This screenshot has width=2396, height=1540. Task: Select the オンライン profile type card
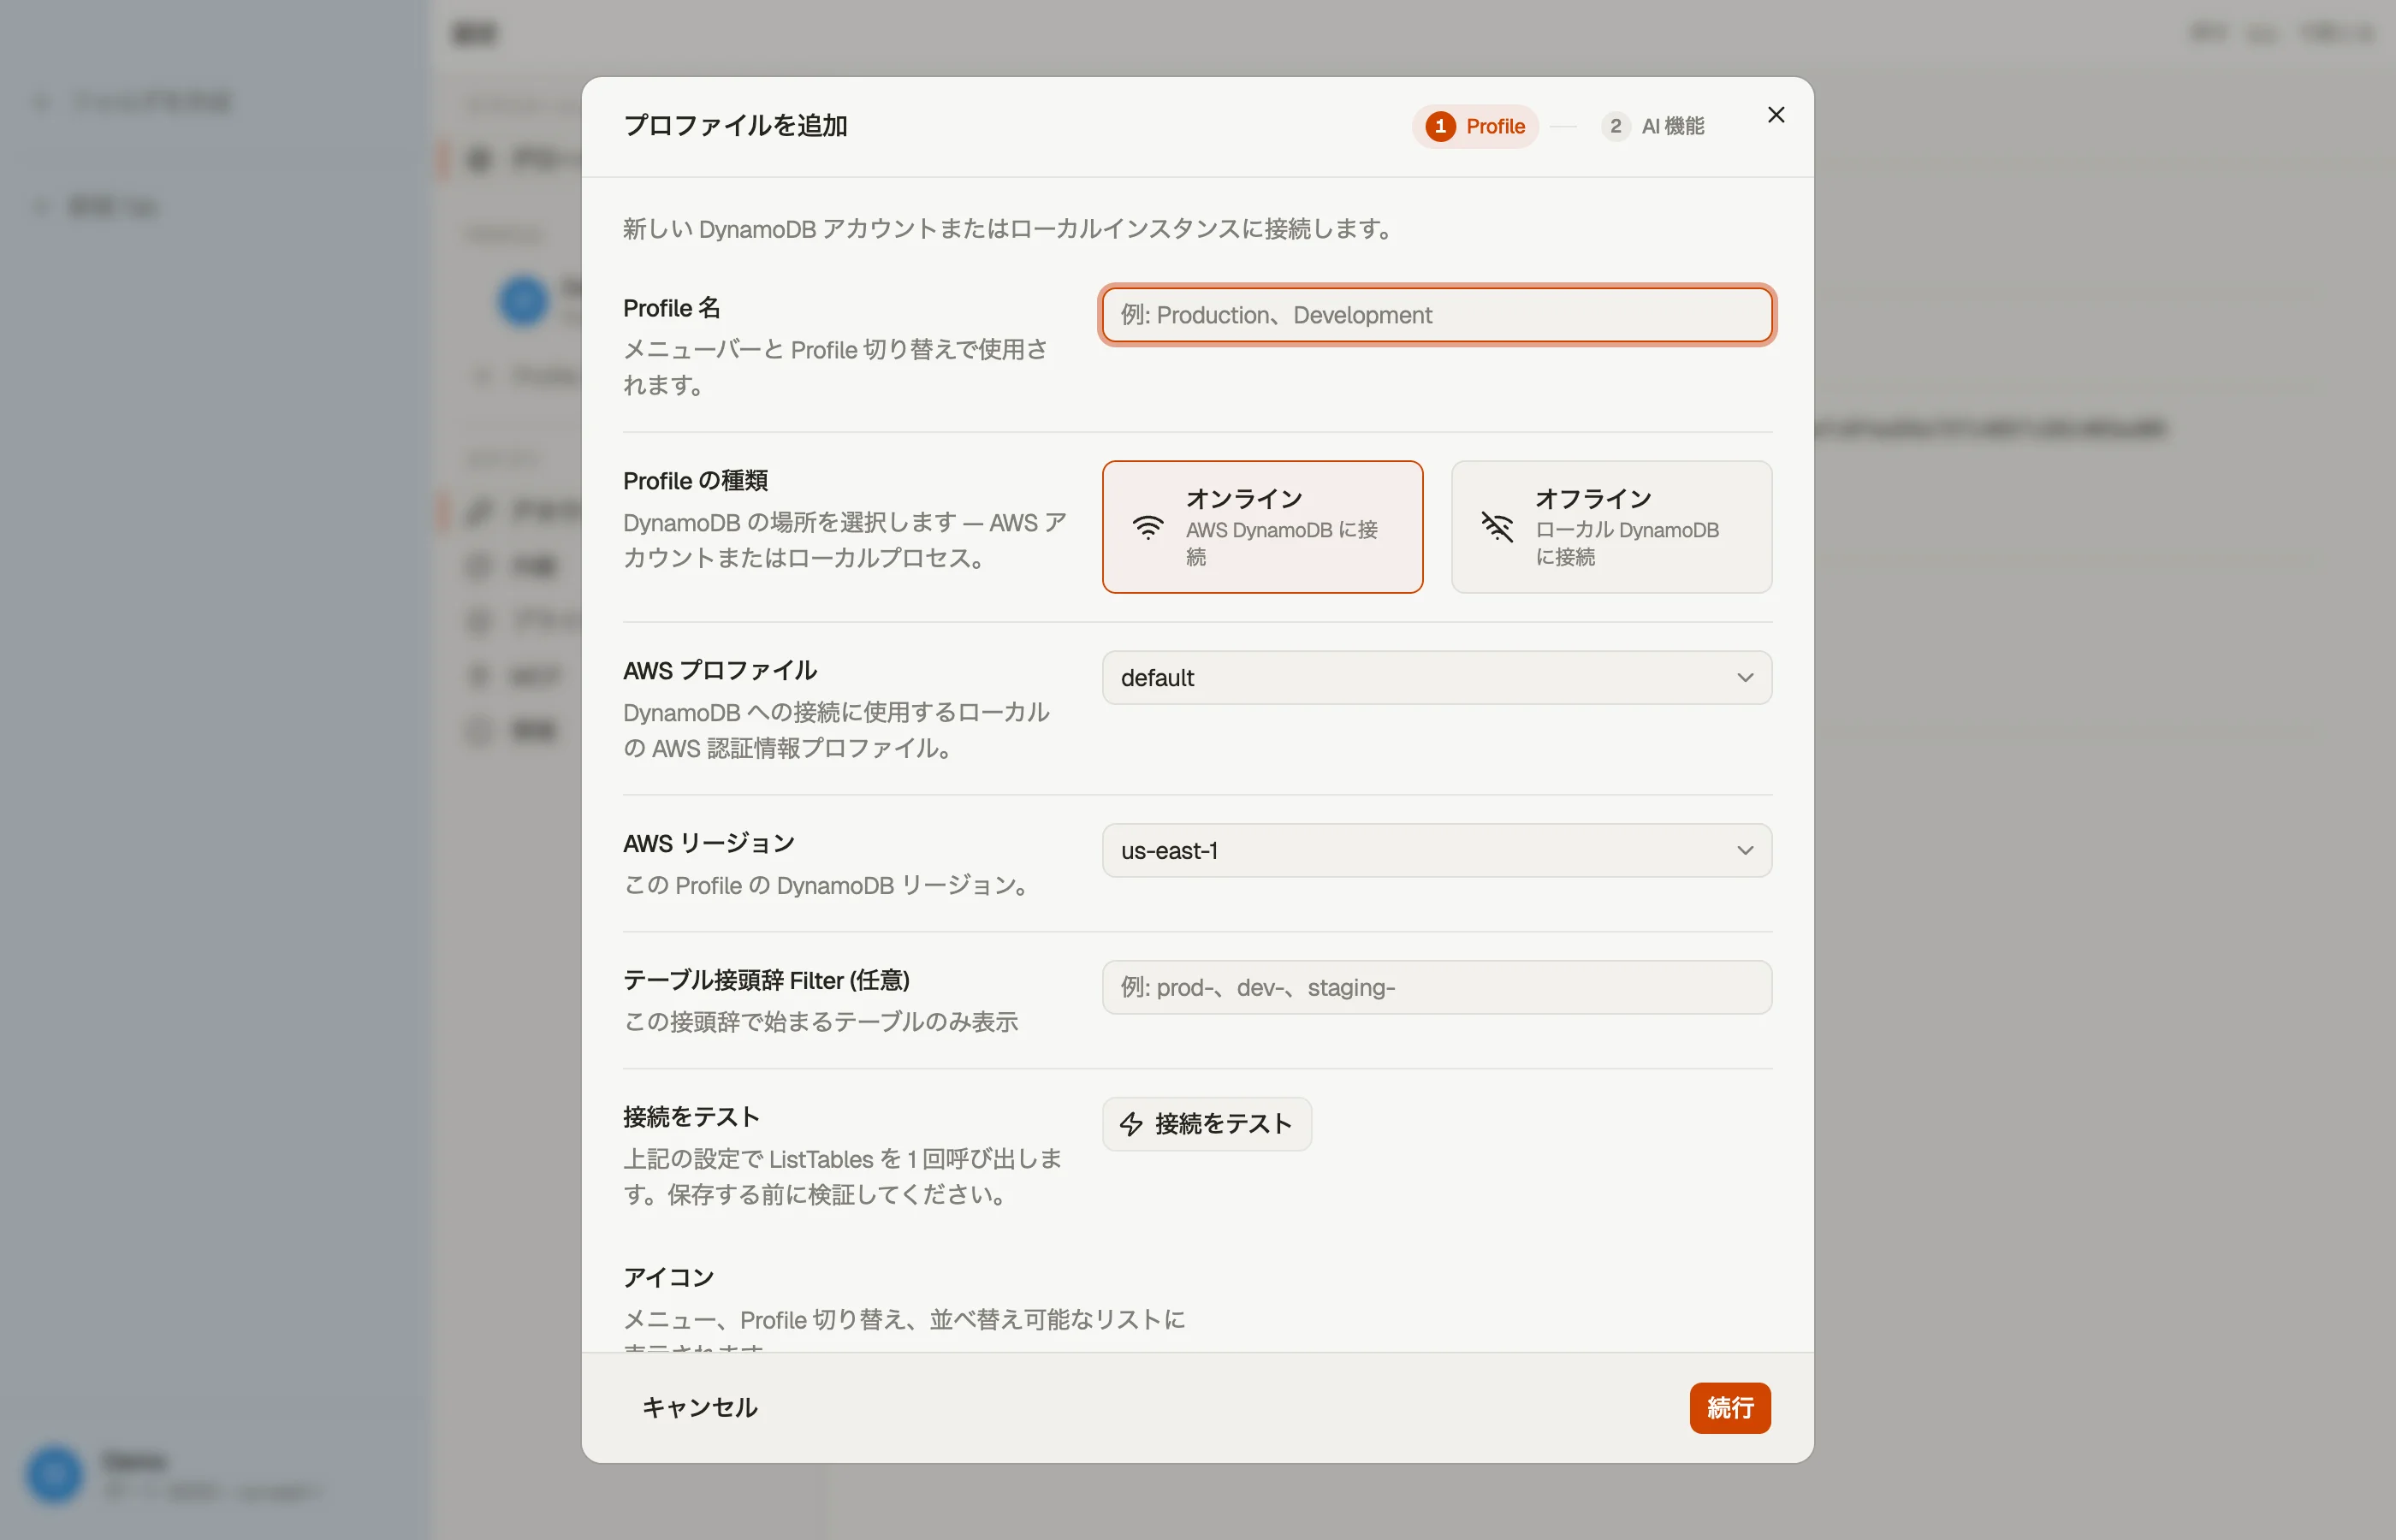pos(1262,527)
